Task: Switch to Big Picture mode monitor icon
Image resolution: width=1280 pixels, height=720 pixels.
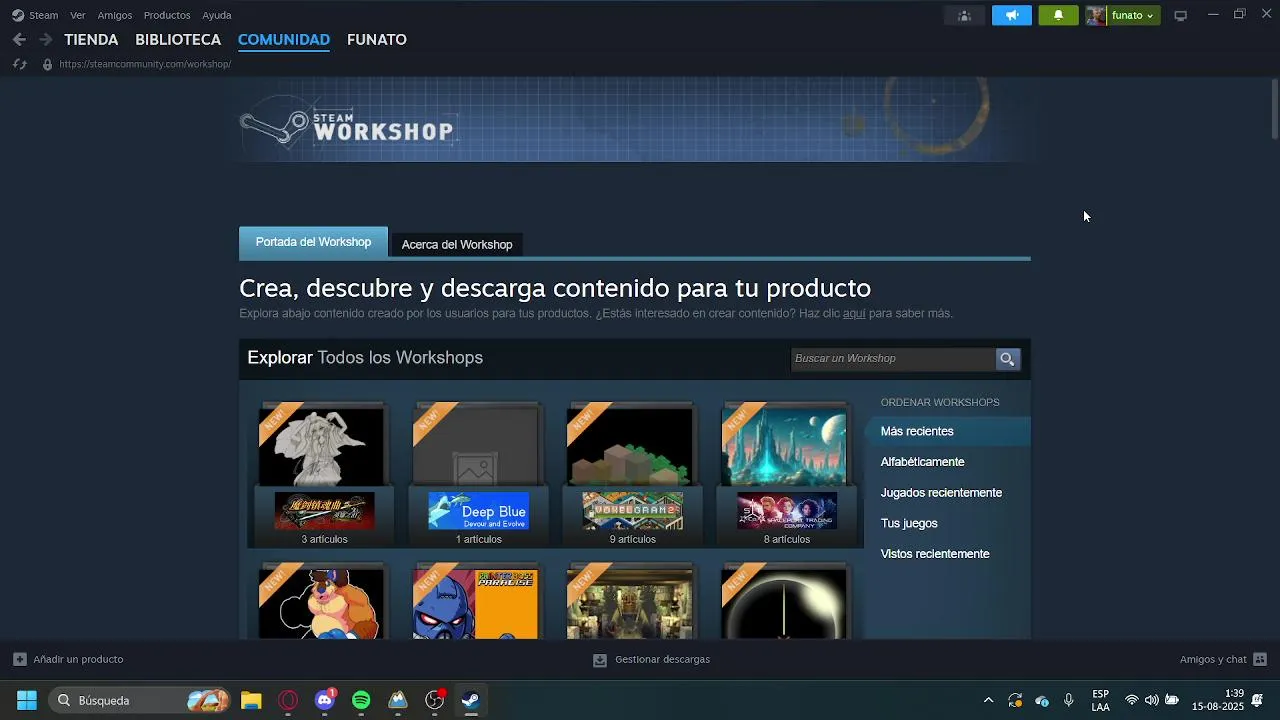Action: pos(1180,15)
